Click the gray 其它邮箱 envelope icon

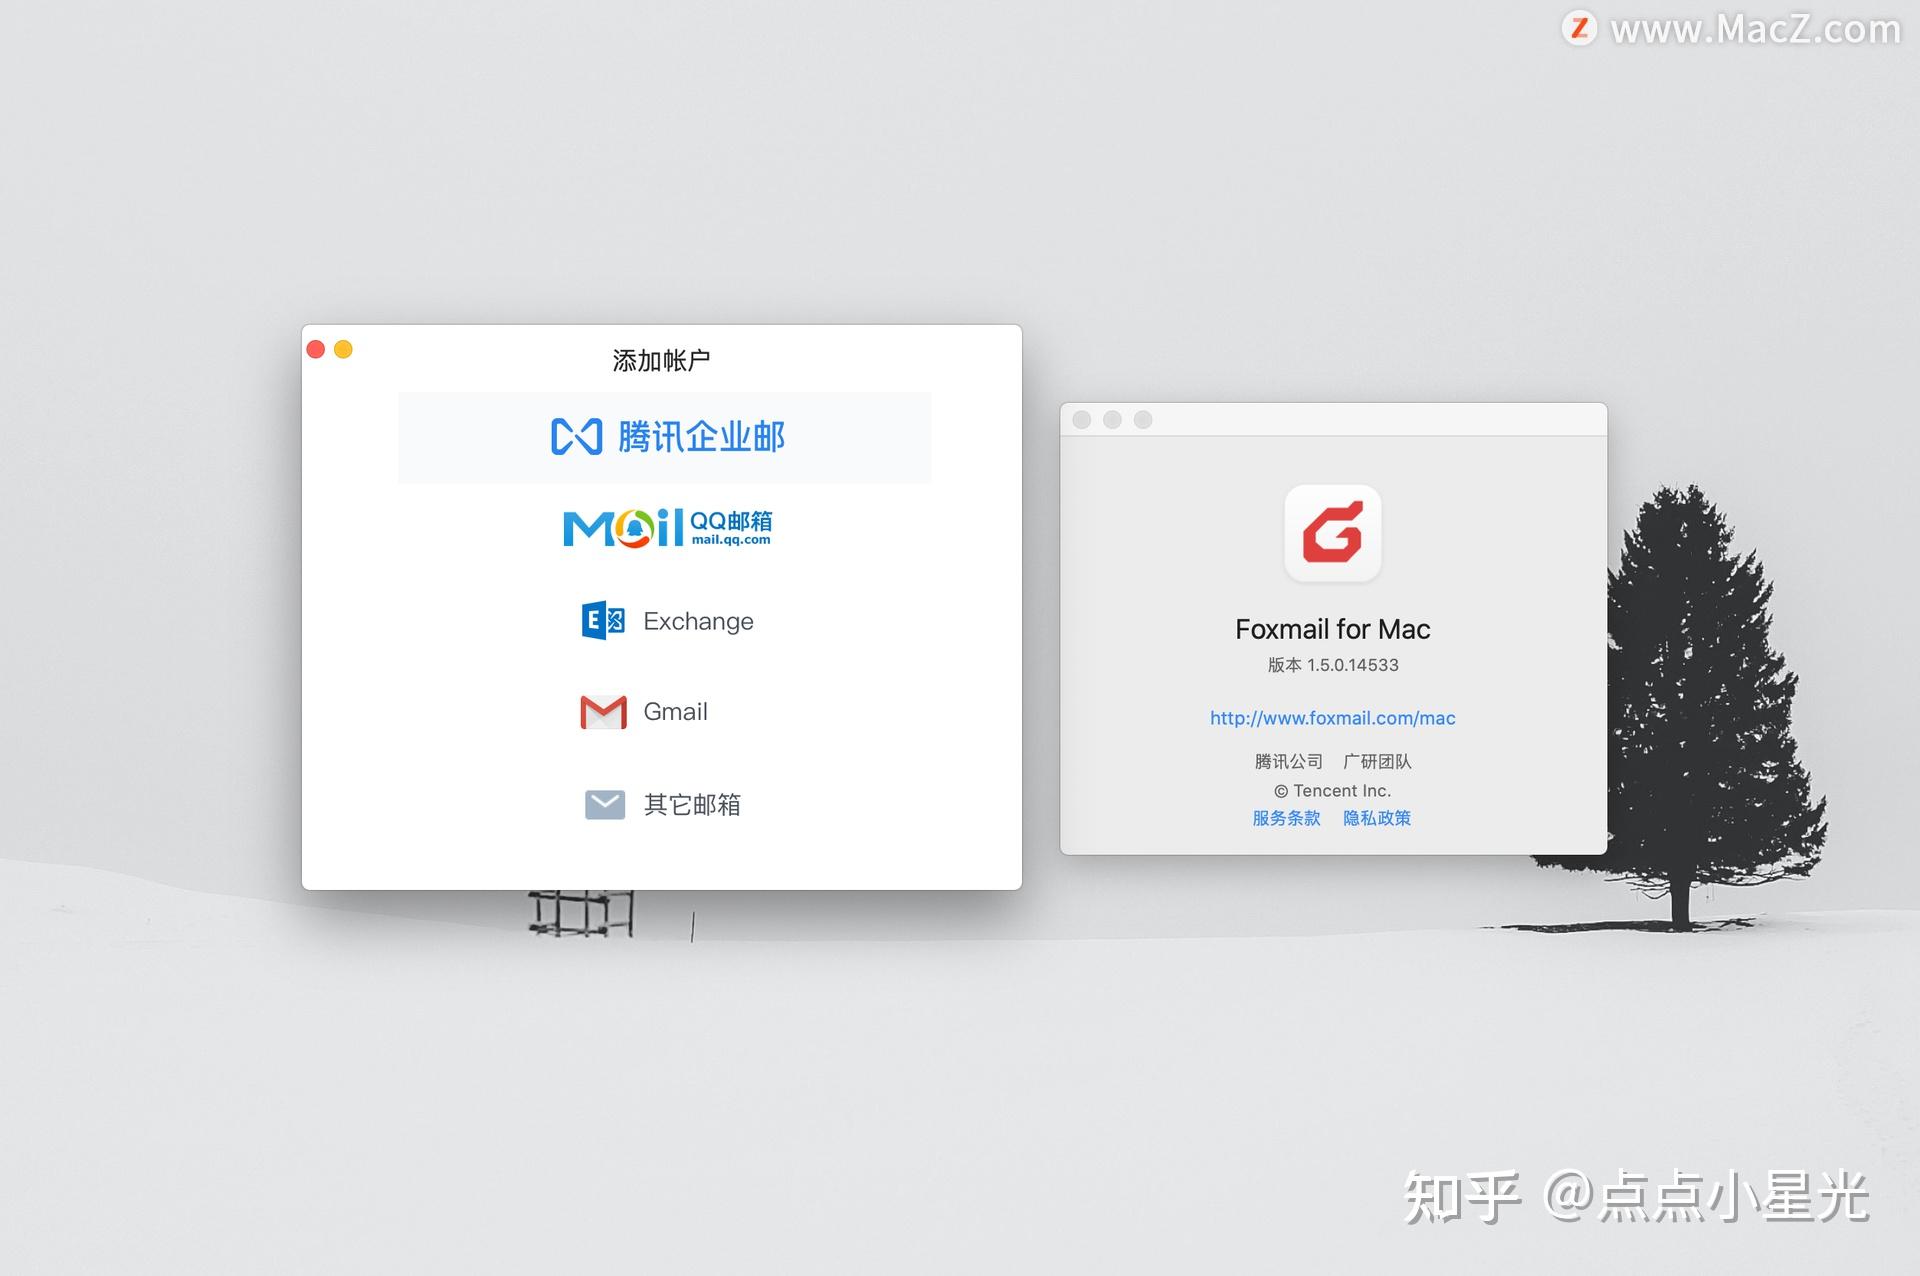tap(603, 803)
